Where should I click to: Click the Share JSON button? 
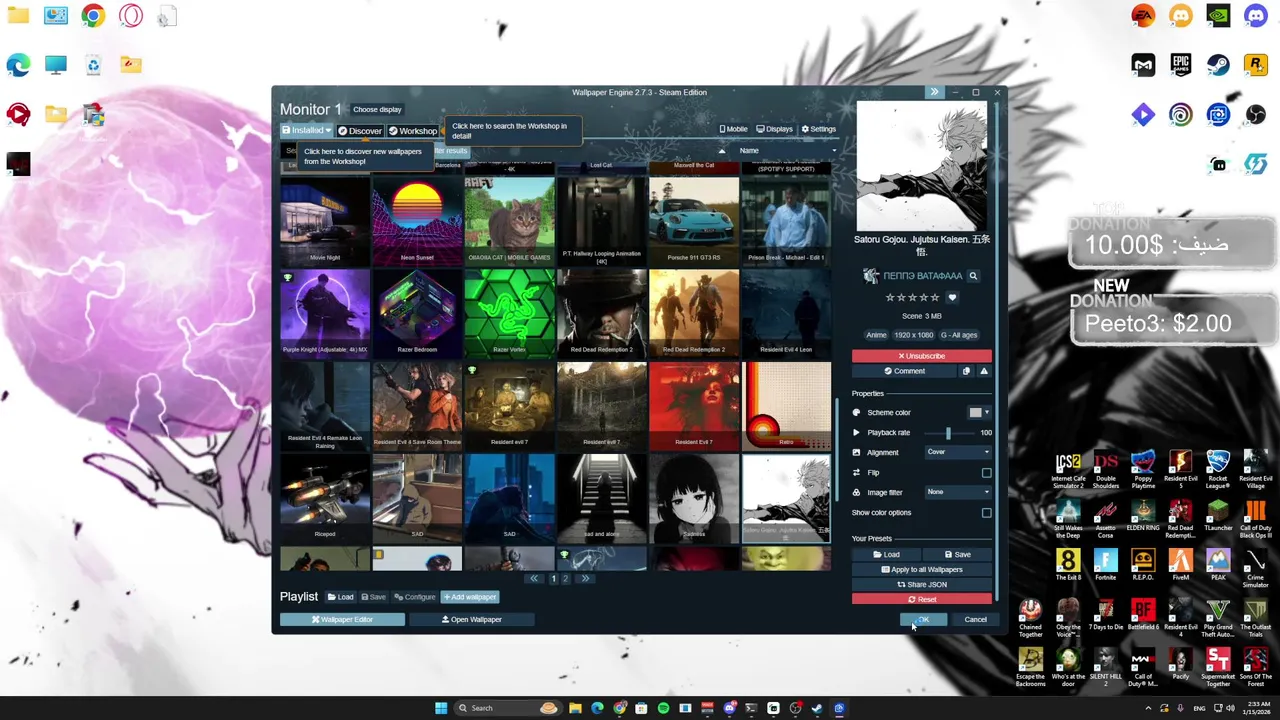pyautogui.click(x=922, y=584)
